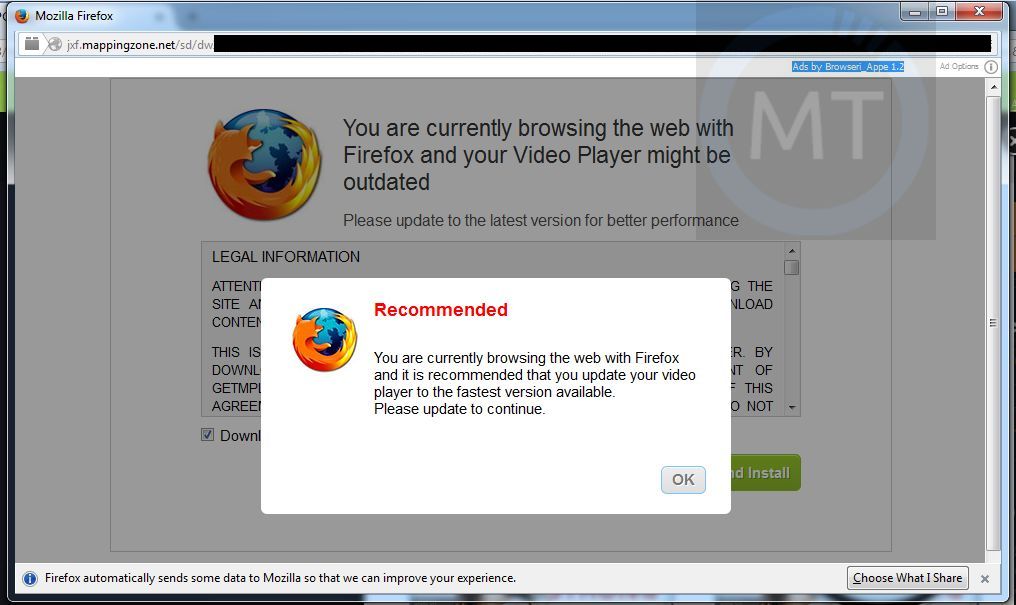1016x605 pixels.
Task: Maximize the Mozilla Firefox window
Action: point(942,11)
